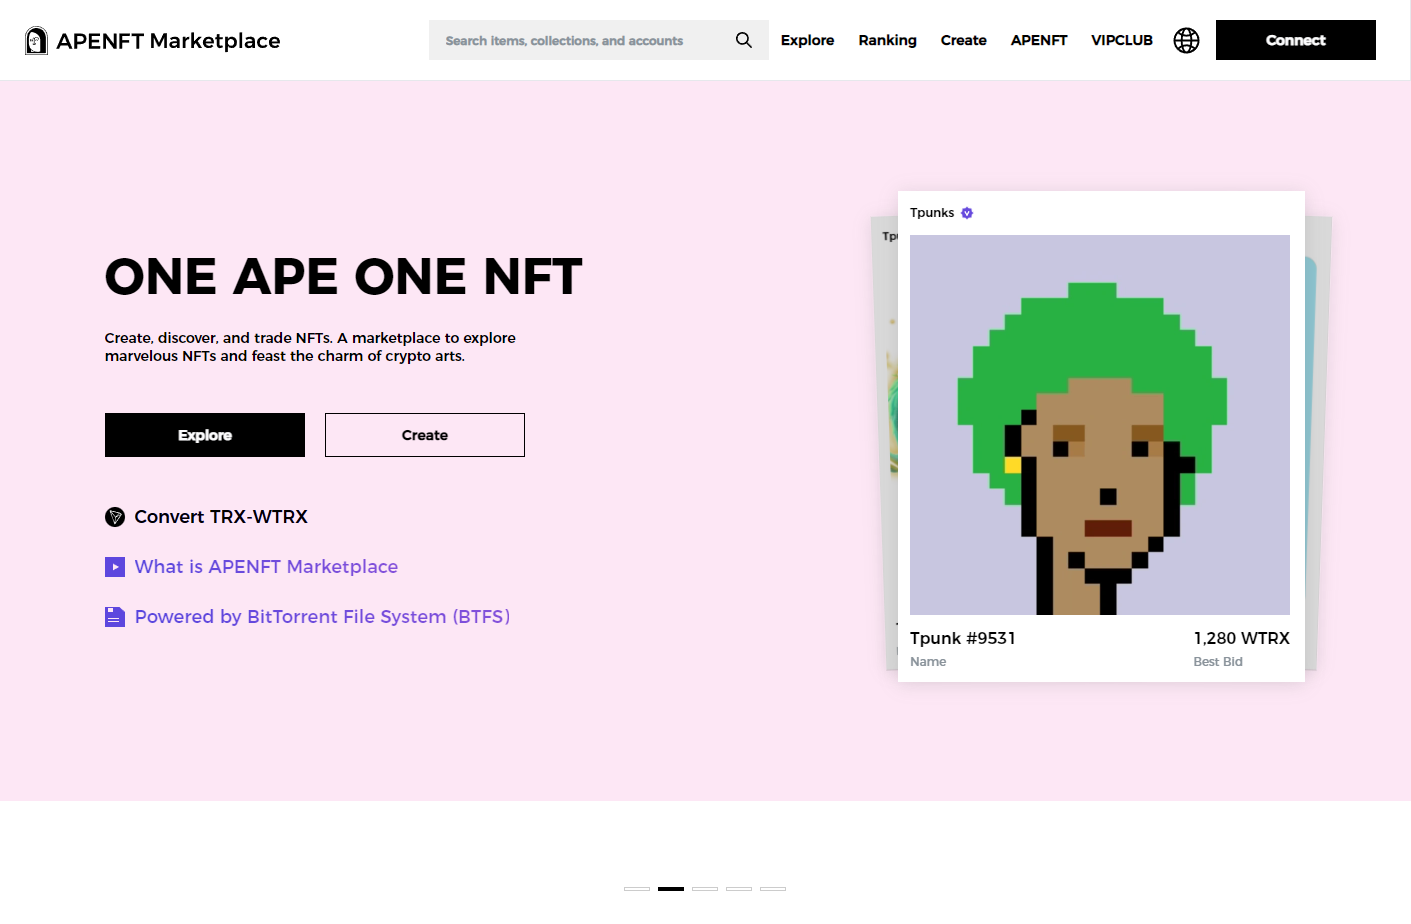Go to VIPCLUB in the navigation
This screenshot has width=1411, height=924.
pyautogui.click(x=1121, y=40)
